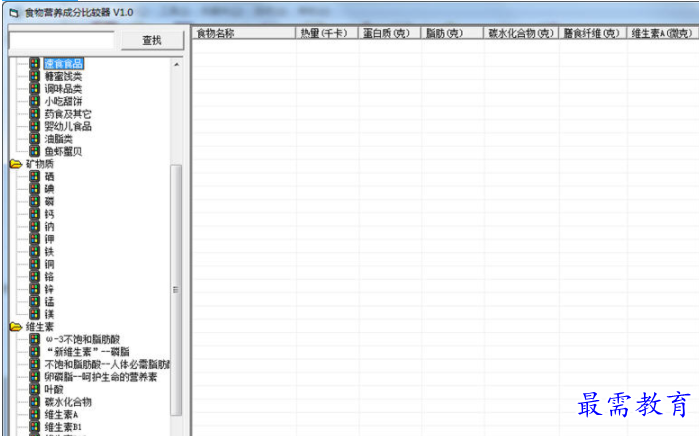Click the icon beside 调味品类
The image size is (699, 436).
(x=35, y=88)
